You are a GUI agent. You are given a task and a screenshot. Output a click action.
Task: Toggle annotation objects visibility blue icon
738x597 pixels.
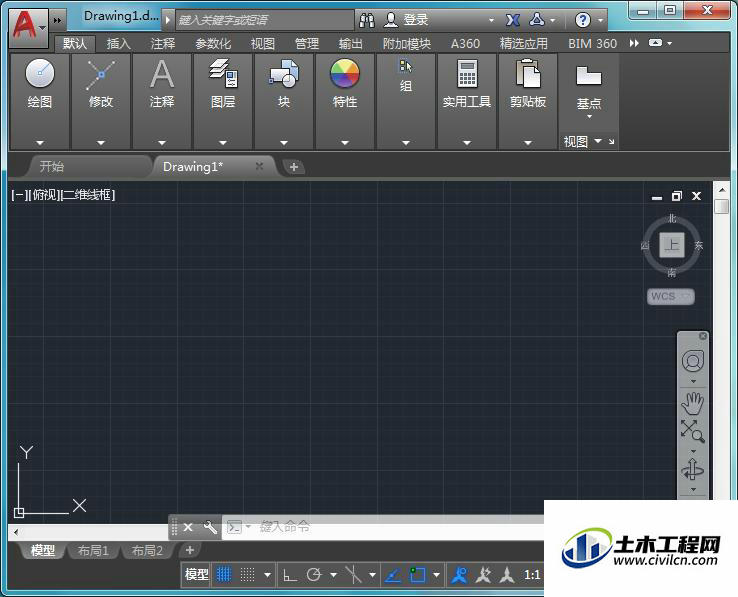coord(459,575)
